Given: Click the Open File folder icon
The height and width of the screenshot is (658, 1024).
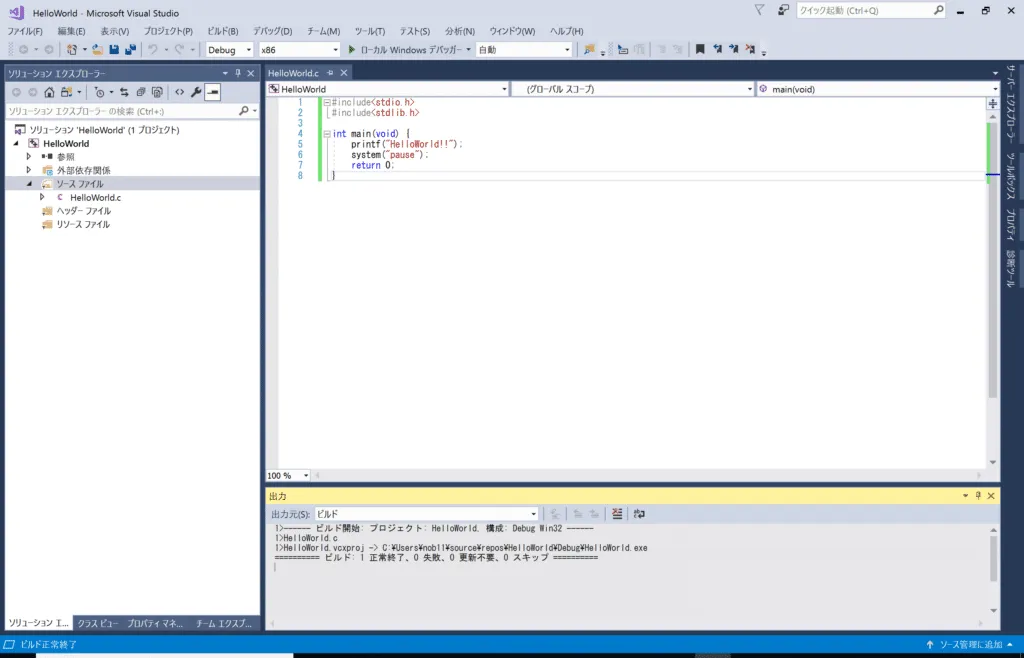Looking at the screenshot, I should 97,50.
